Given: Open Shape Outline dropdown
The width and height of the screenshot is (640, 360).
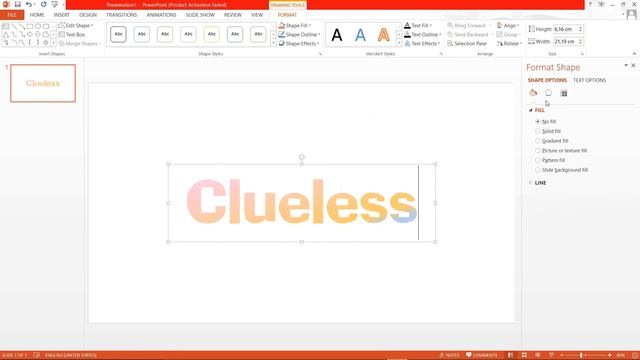Looking at the screenshot, I should [300, 35].
